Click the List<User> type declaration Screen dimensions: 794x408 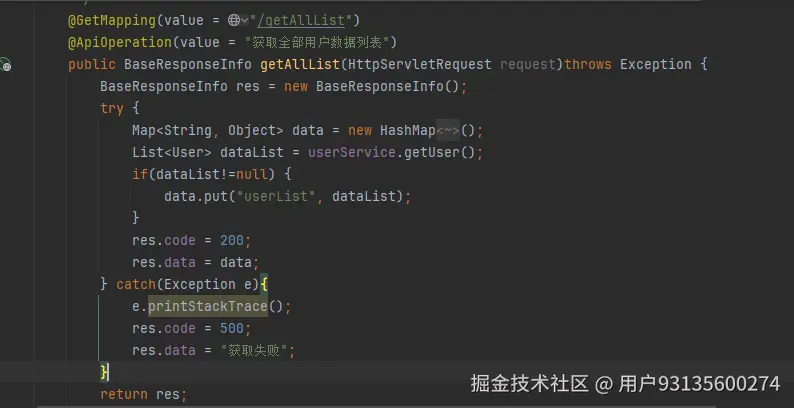point(172,152)
